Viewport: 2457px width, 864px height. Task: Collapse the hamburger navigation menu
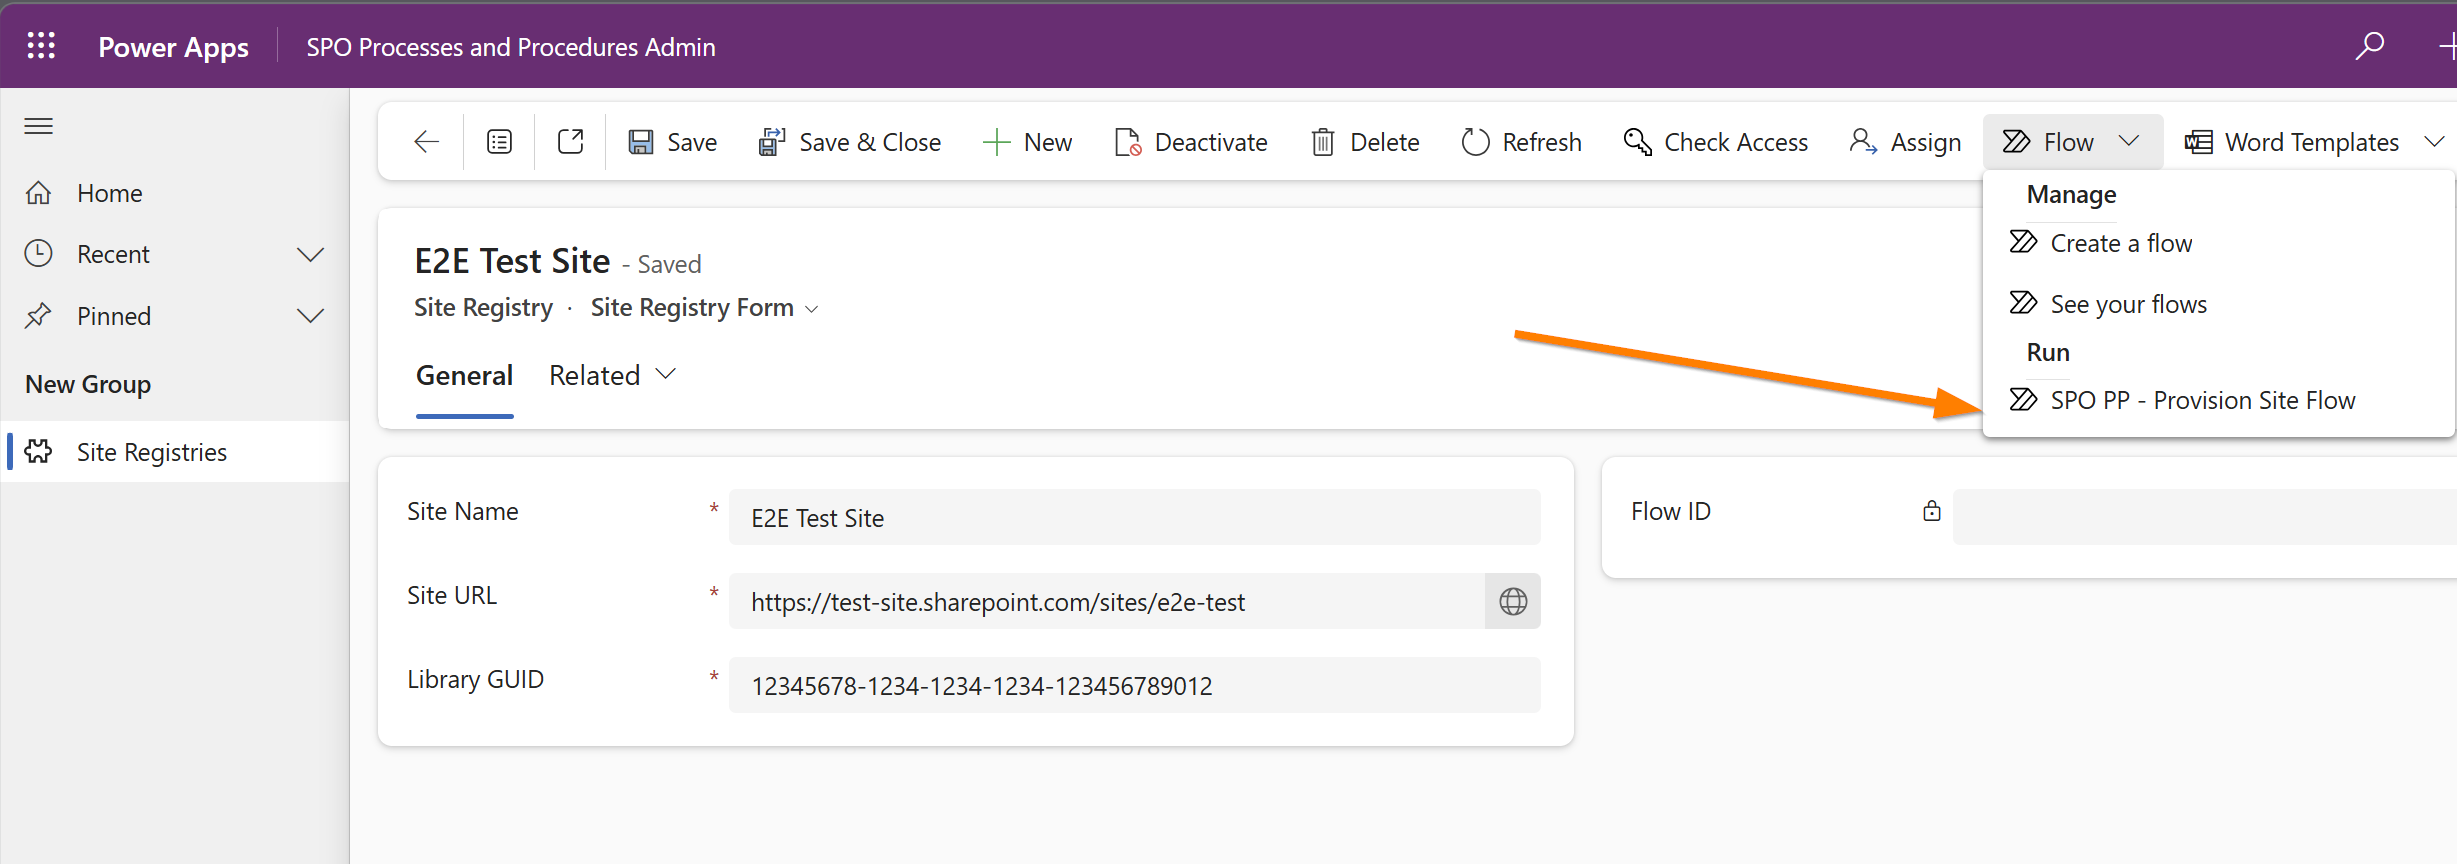coord(39,126)
